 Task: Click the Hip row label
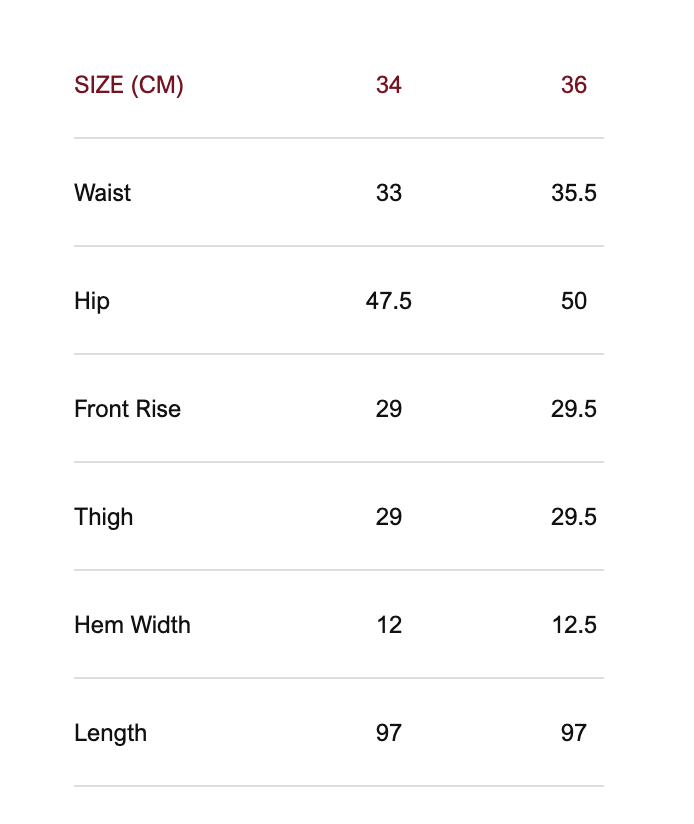92,301
